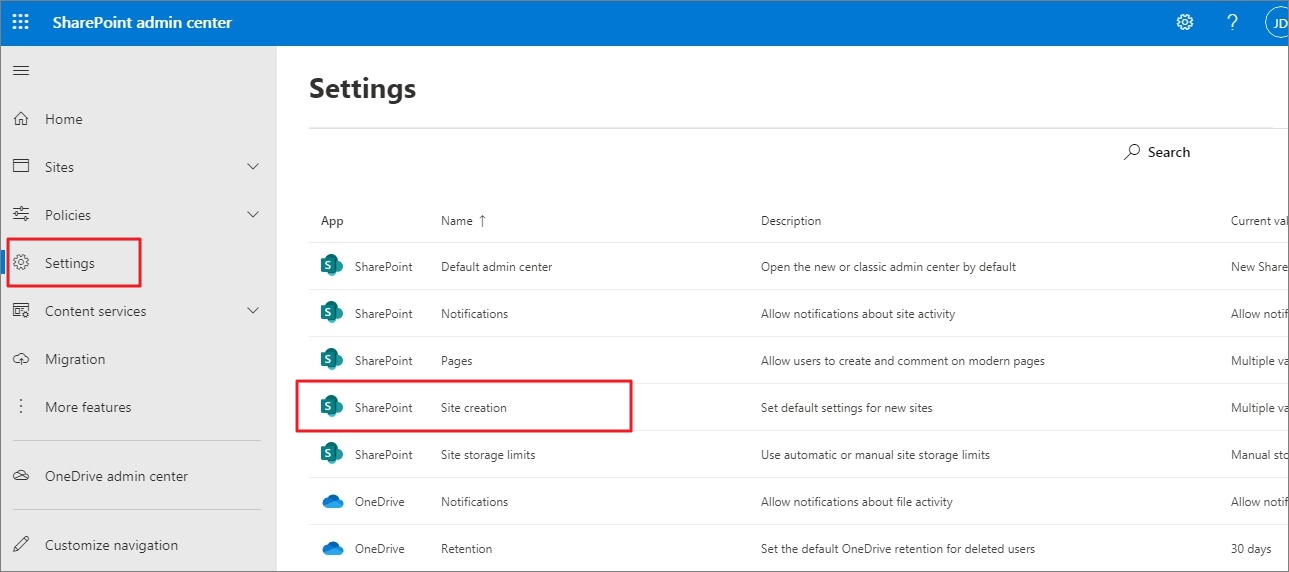Viewport: 1289px width, 572px height.
Task: Open the app launcher waffle icon
Action: click(20, 22)
